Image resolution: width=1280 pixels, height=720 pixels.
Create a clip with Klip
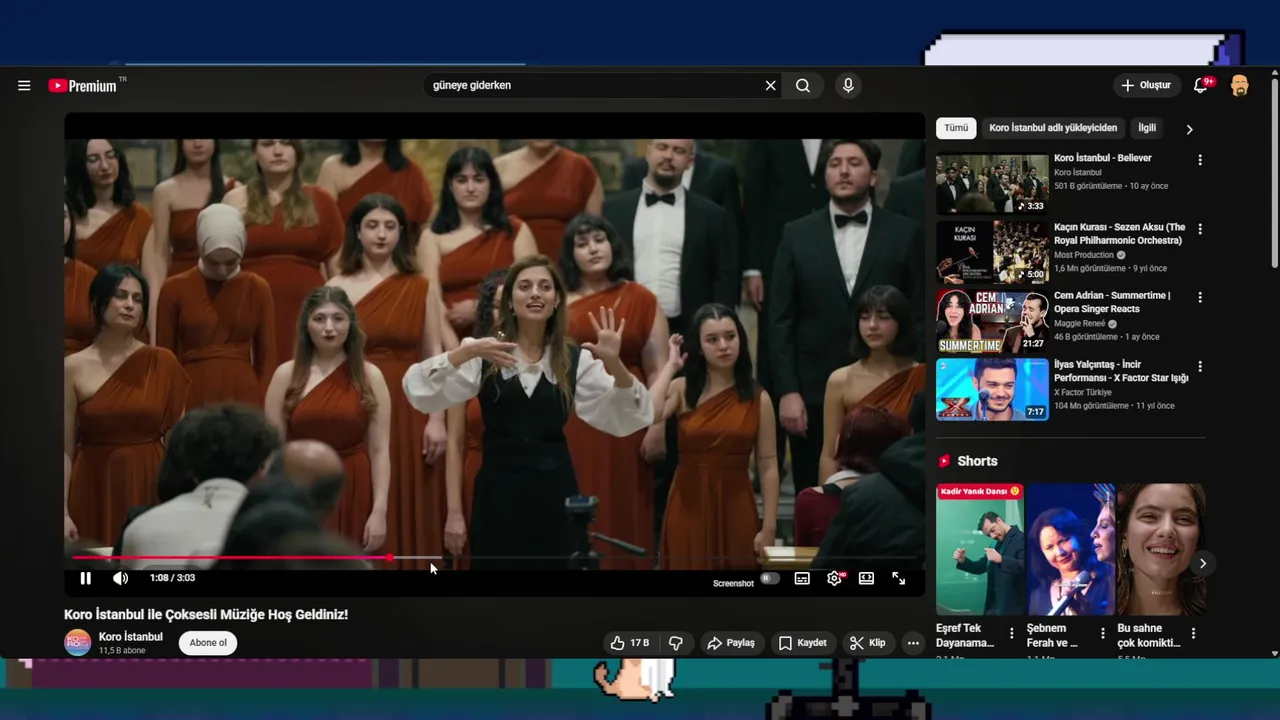(867, 643)
